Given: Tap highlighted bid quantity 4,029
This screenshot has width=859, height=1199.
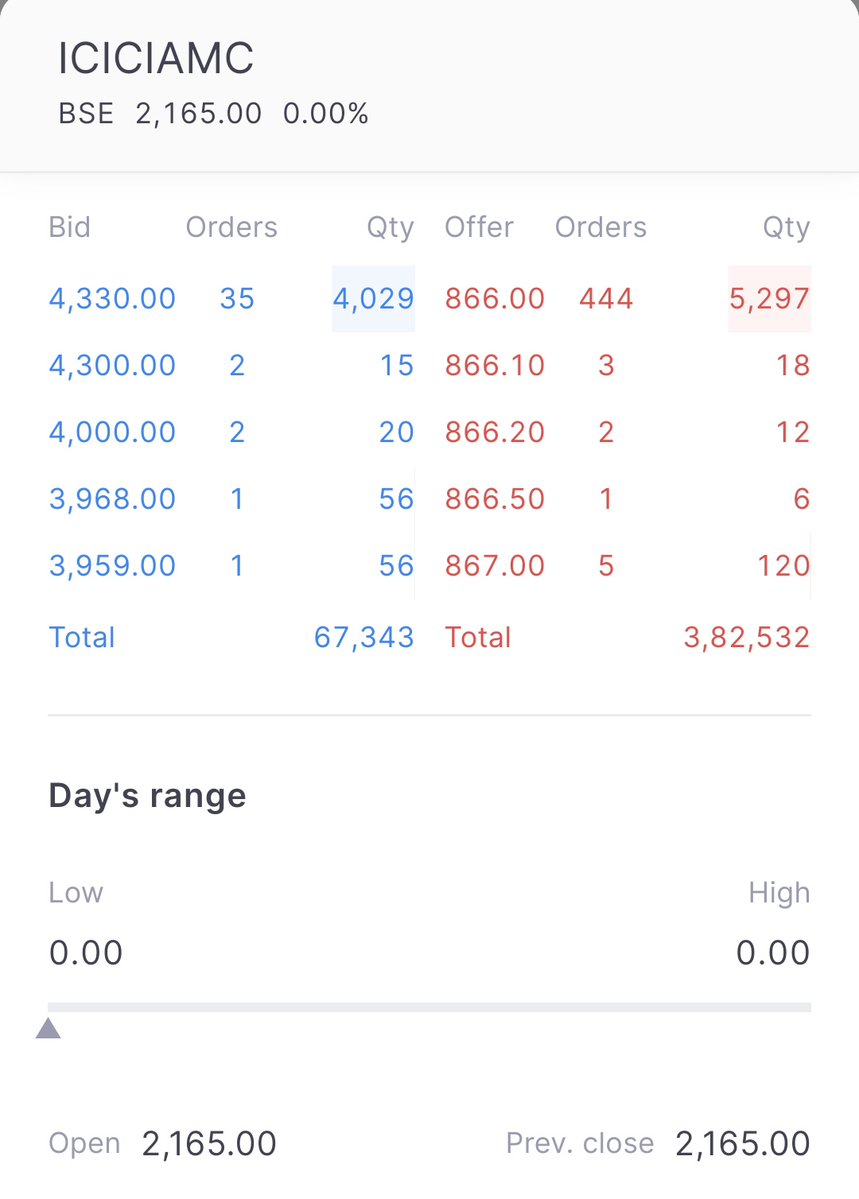Looking at the screenshot, I should [373, 298].
